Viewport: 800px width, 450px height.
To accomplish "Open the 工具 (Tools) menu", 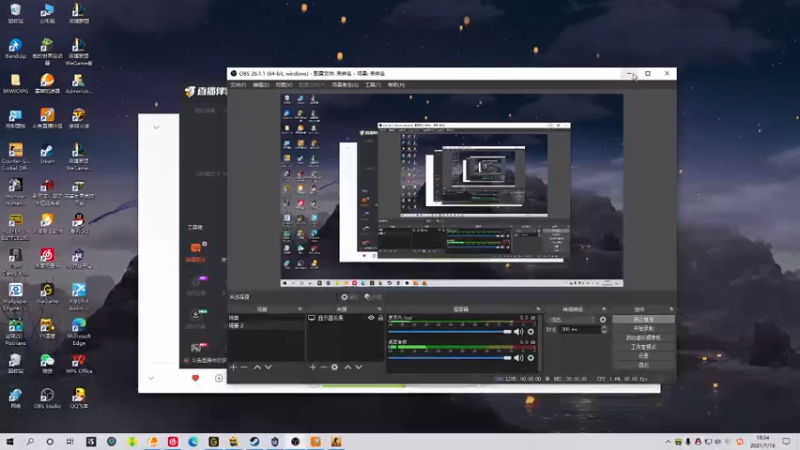I will point(372,85).
